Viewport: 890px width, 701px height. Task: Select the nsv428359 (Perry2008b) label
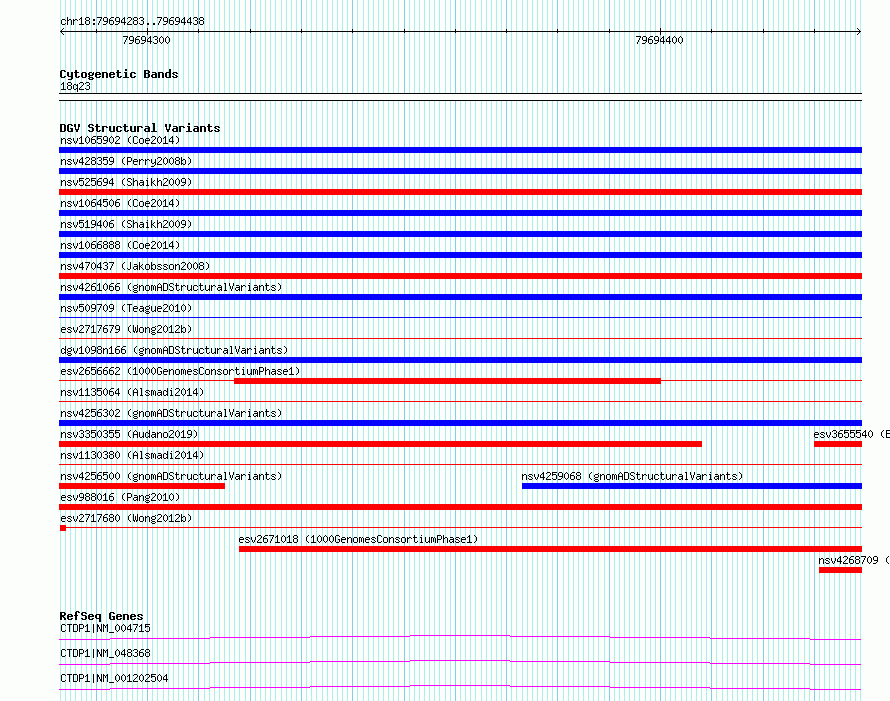tap(126, 161)
